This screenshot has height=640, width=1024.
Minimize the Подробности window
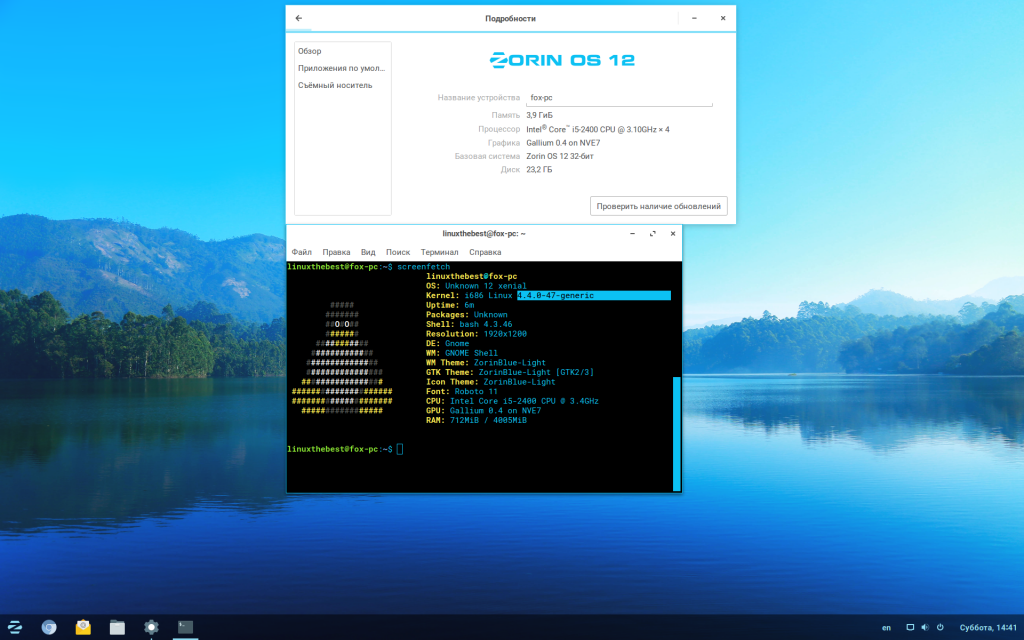pos(694,18)
